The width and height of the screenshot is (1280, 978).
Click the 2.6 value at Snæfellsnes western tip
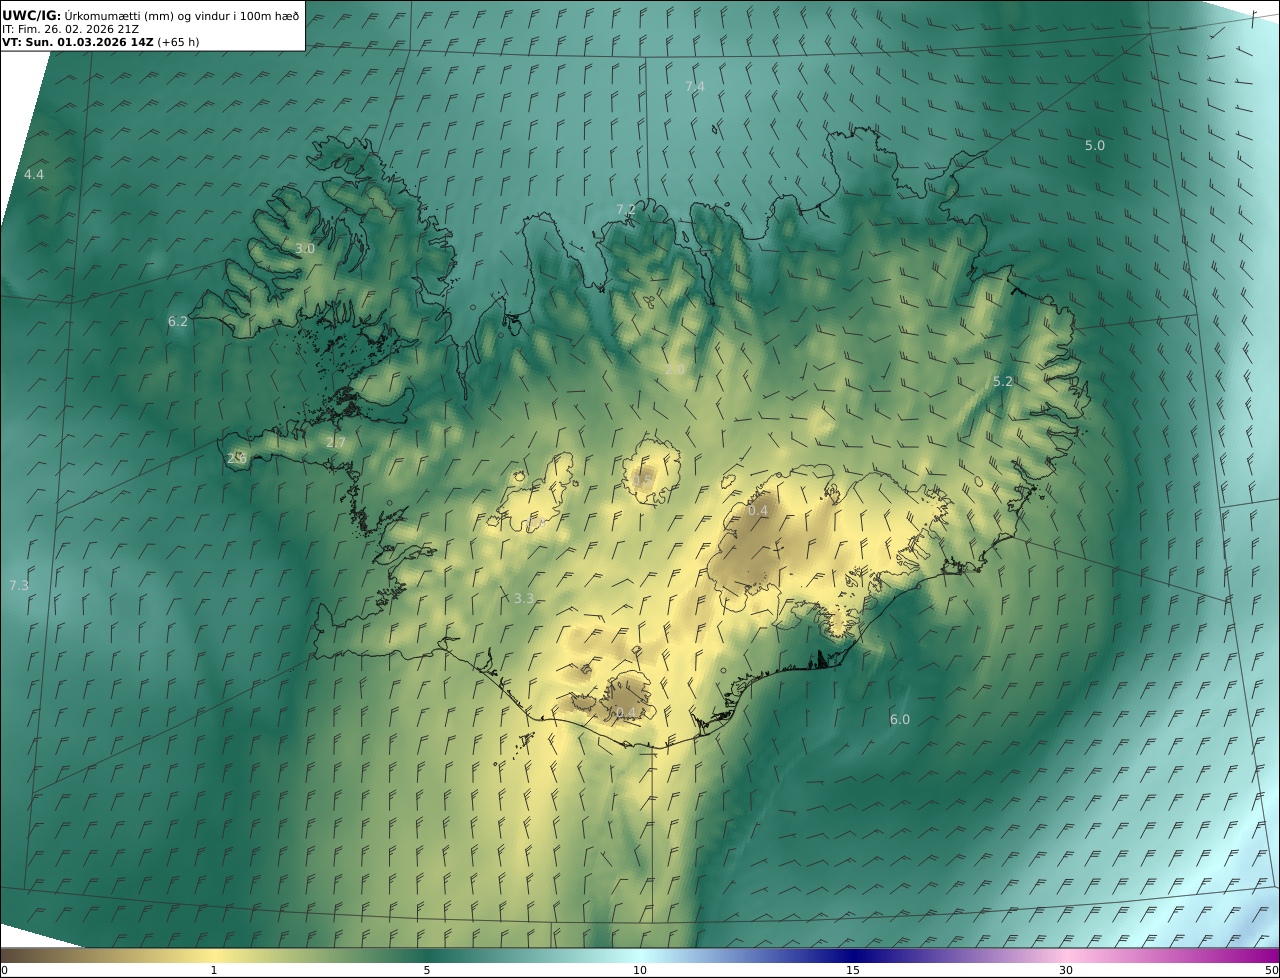click(237, 458)
